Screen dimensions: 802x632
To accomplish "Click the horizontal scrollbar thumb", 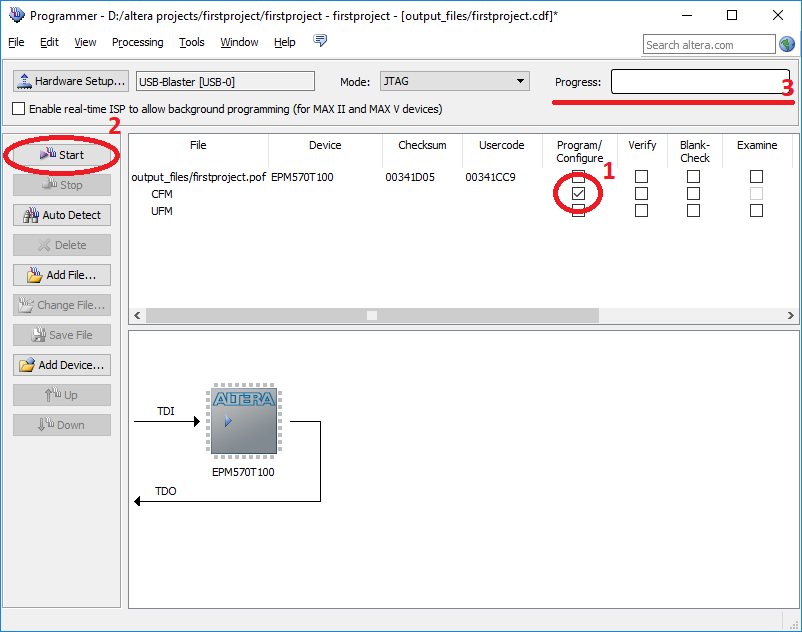I will click(x=372, y=315).
